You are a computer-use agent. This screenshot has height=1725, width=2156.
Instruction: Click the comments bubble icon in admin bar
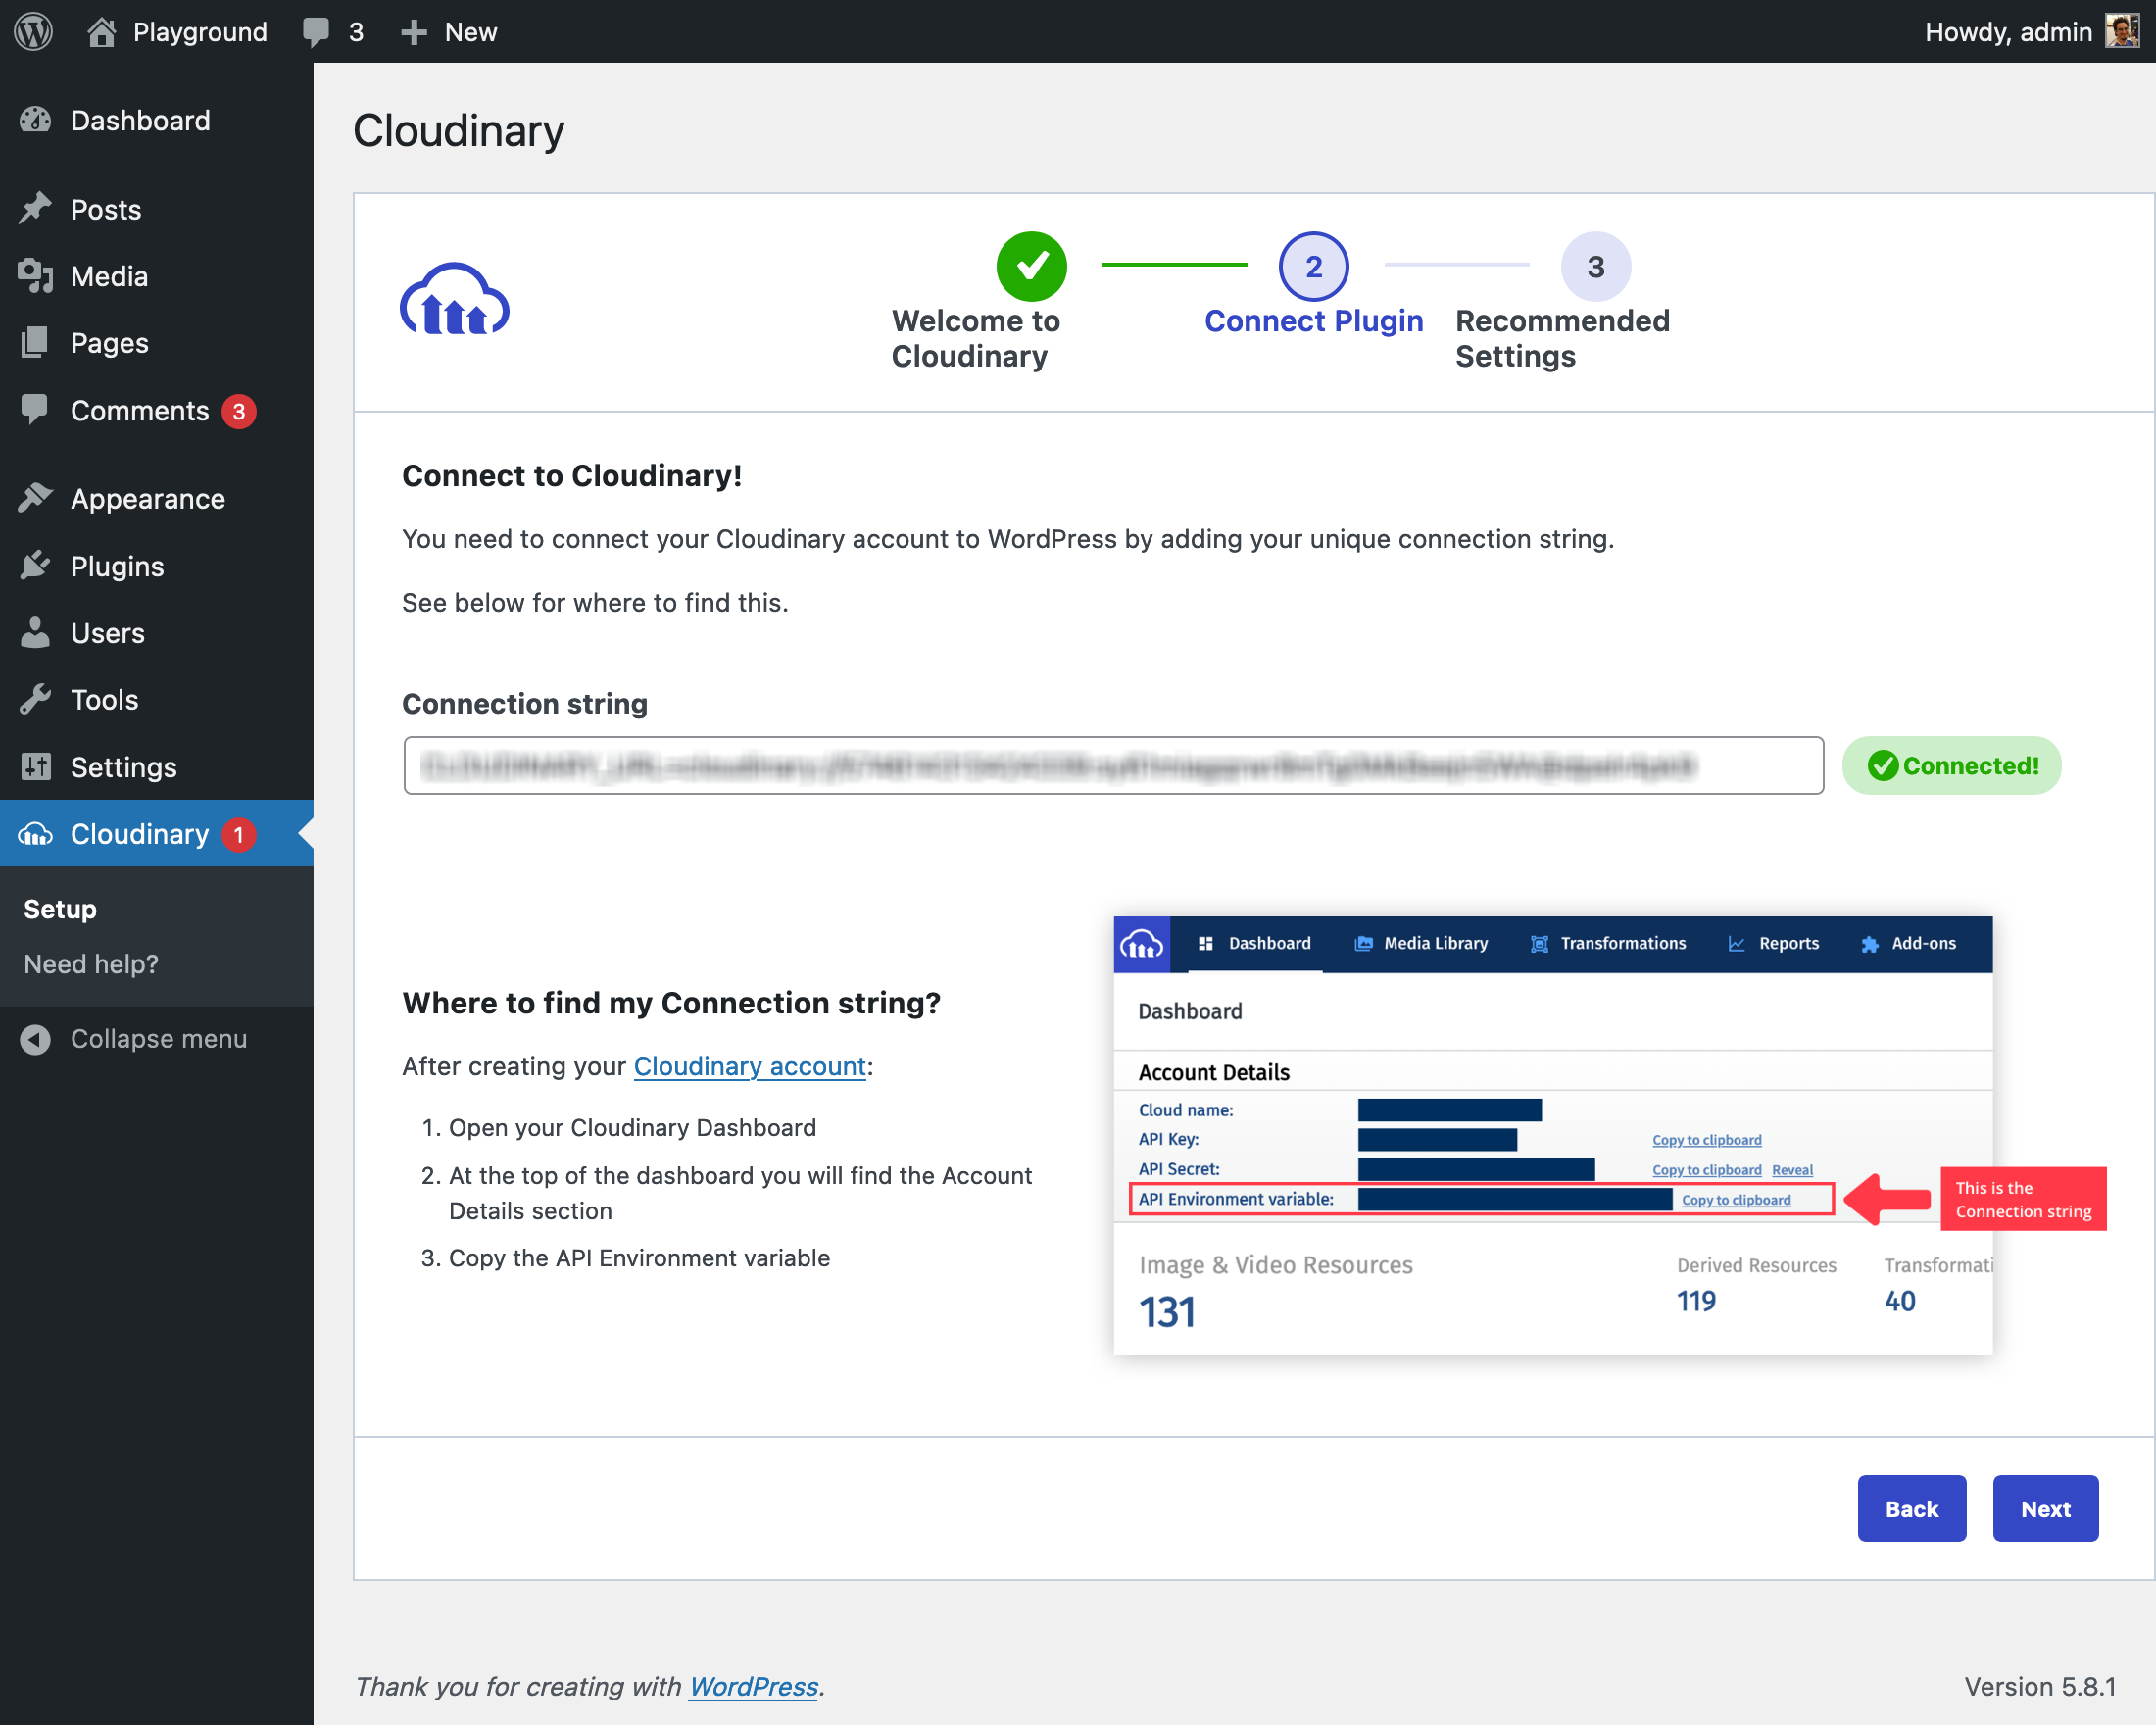coord(316,31)
